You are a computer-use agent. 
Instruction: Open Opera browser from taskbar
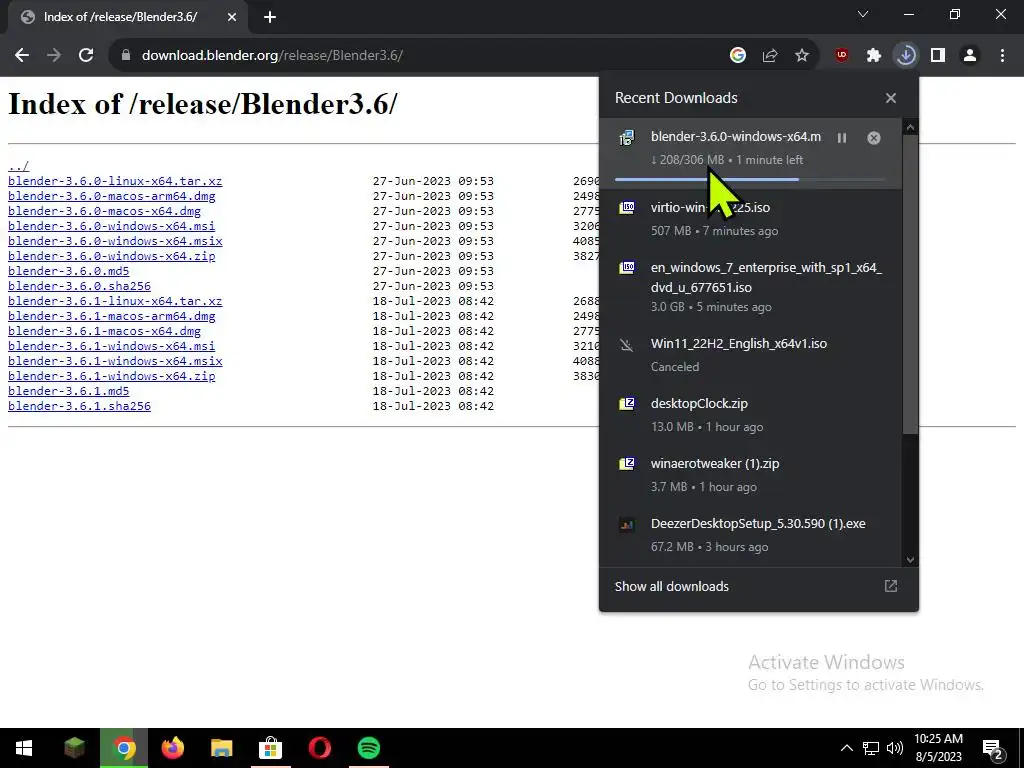coord(319,748)
